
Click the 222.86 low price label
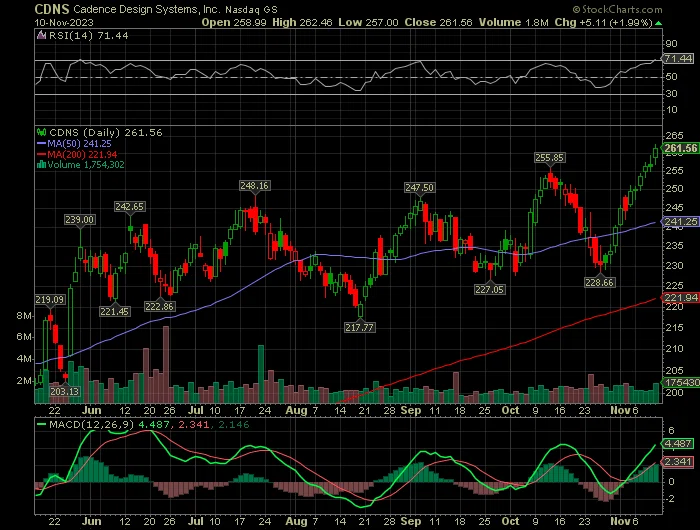159,306
